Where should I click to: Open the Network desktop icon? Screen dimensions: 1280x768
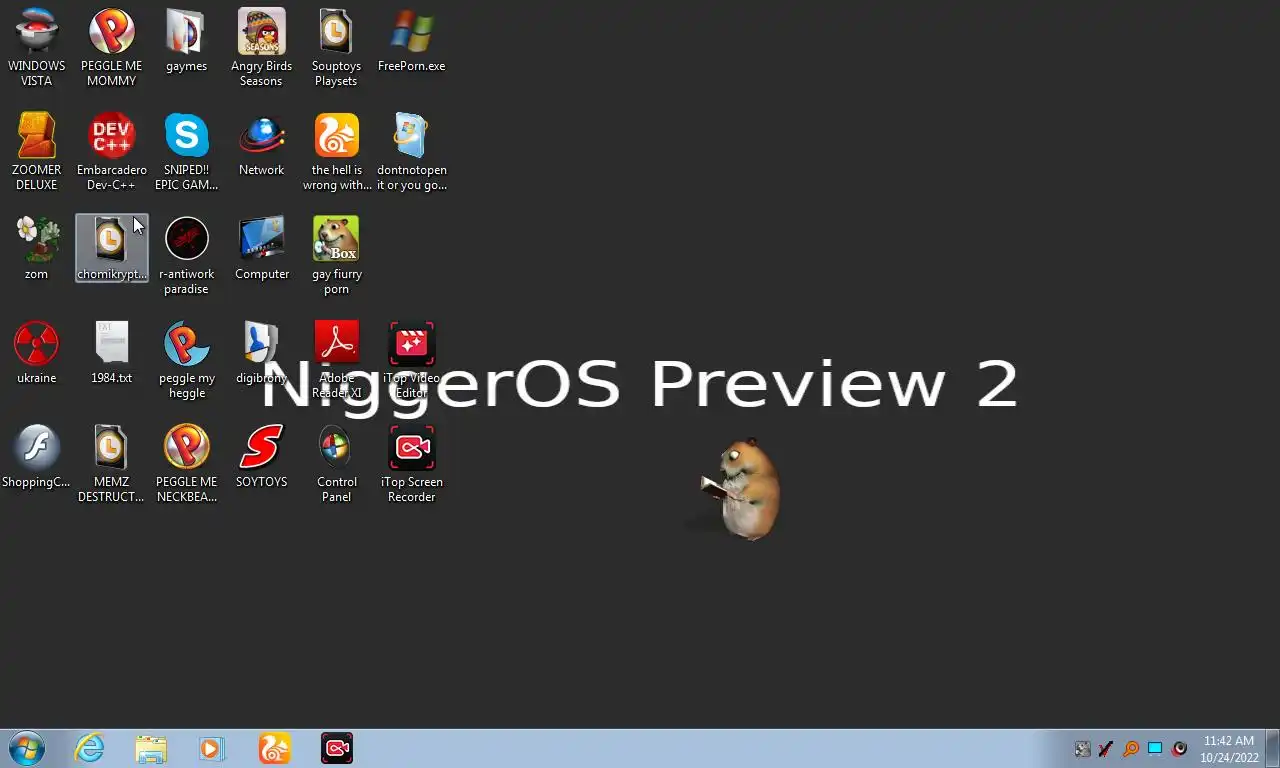pos(261,145)
